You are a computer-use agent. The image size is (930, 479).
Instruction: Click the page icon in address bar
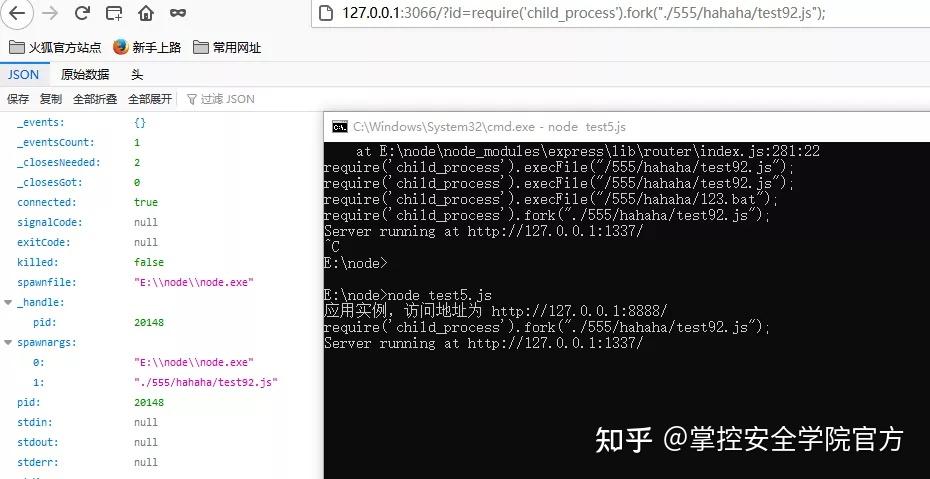326,13
